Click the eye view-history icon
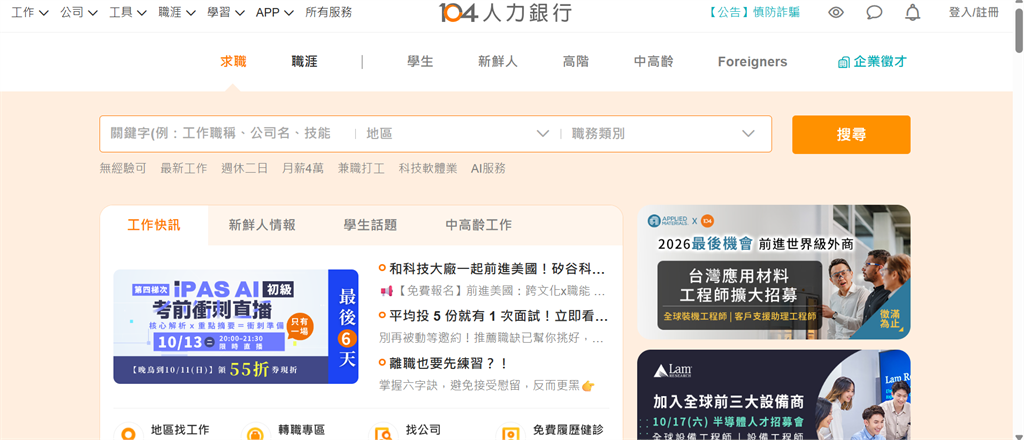Viewport: 1024px width, 440px height. coord(835,12)
